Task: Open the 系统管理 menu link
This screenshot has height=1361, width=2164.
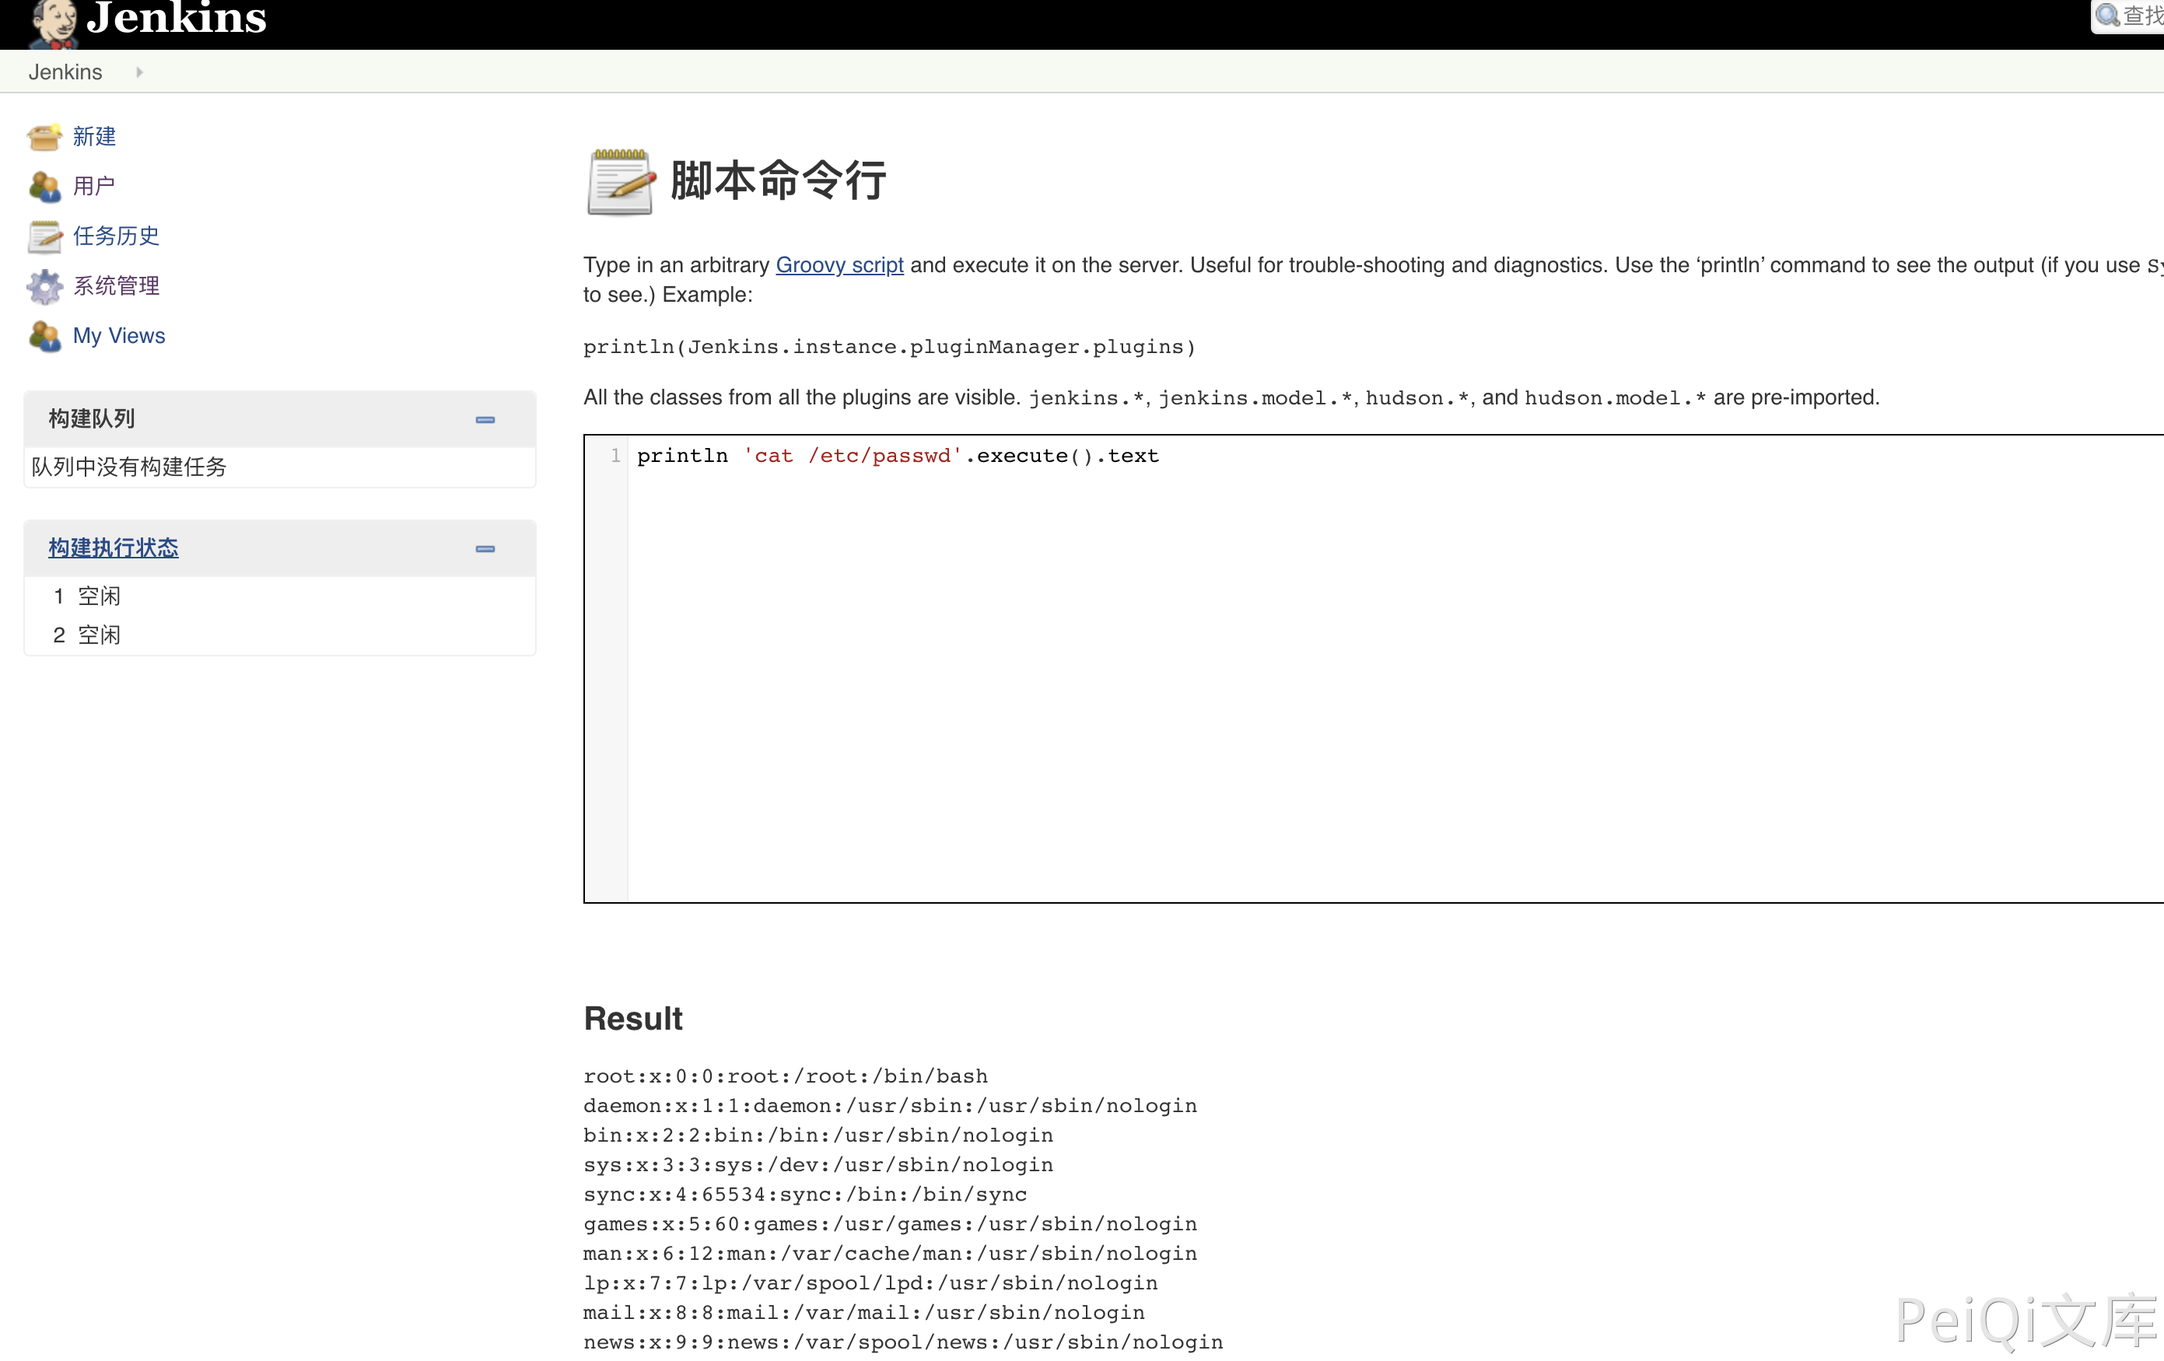Action: click(116, 286)
